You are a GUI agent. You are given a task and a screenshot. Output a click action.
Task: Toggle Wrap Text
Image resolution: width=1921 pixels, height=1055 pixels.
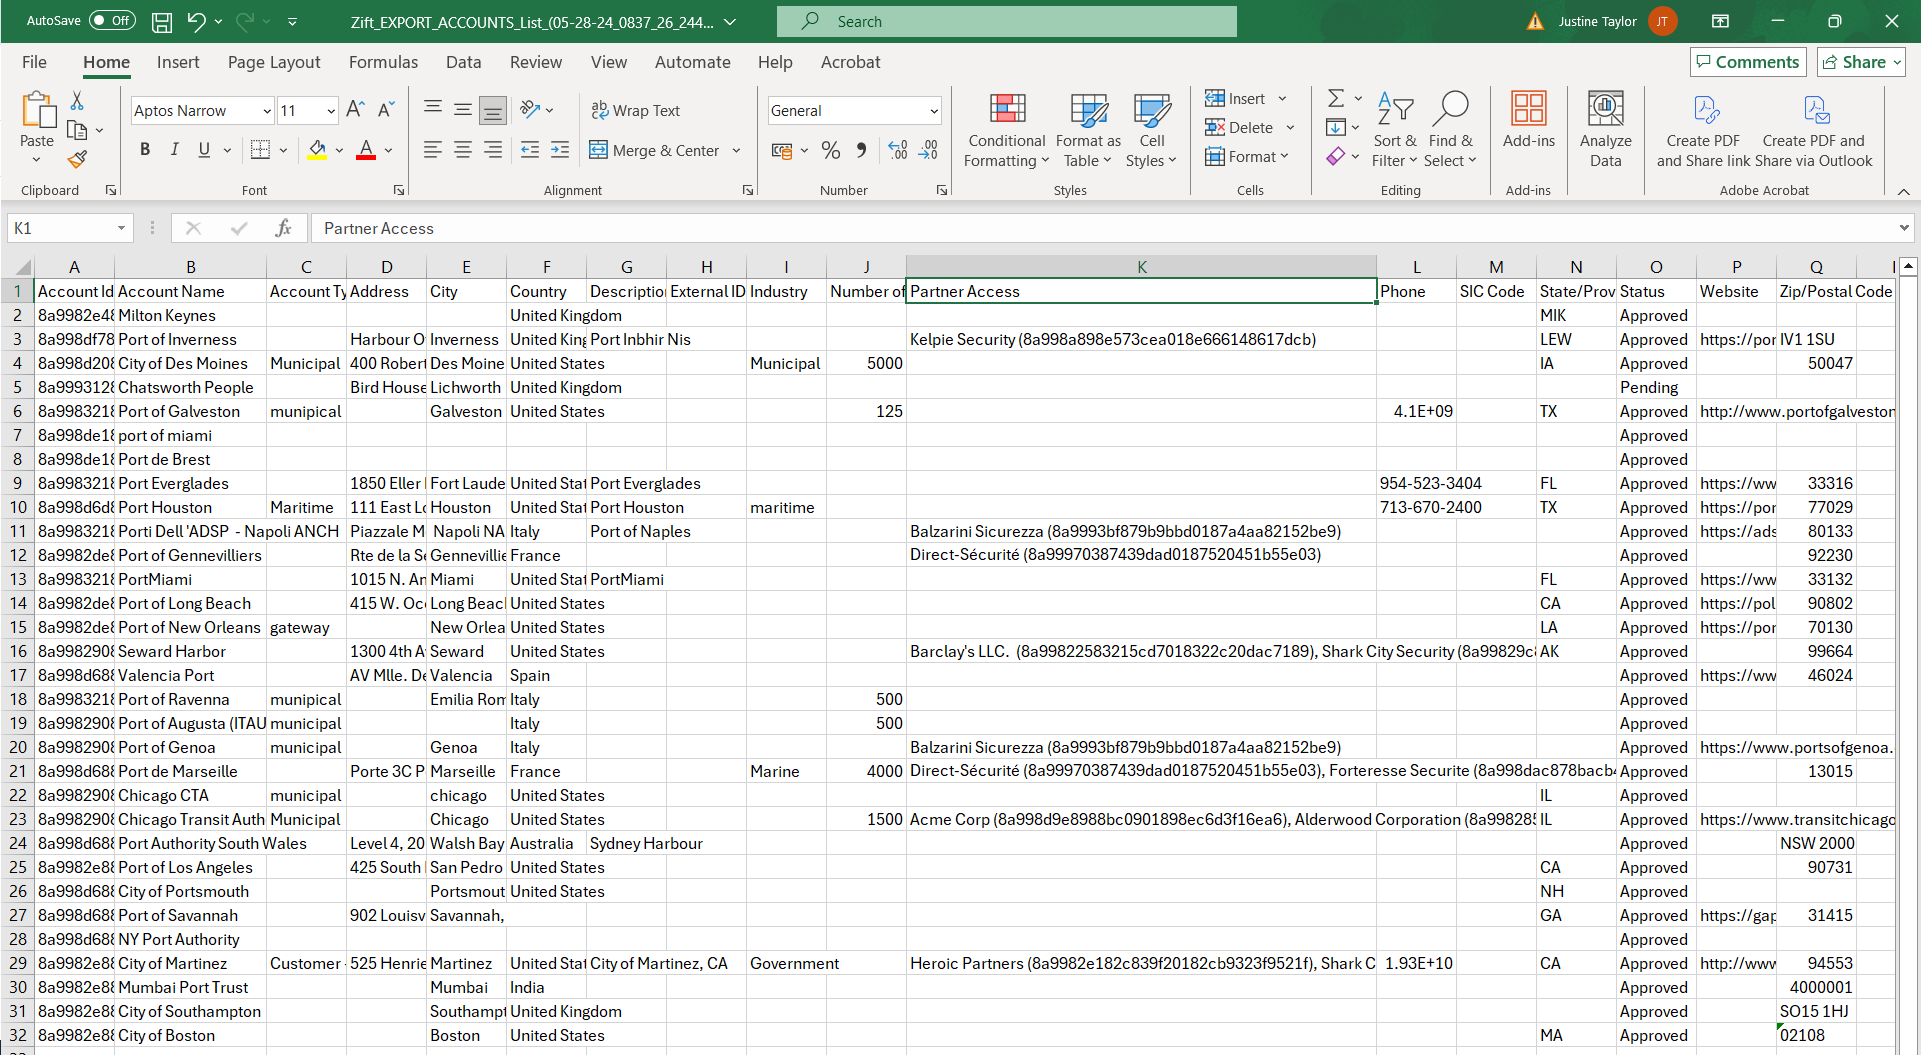pos(635,110)
